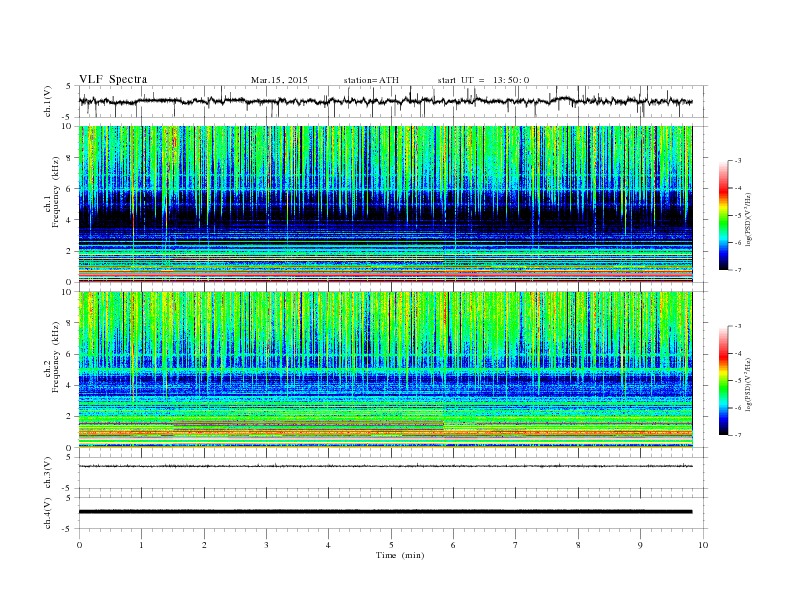Click inside the ch.1 spectrogram panel

pyautogui.click(x=385, y=204)
